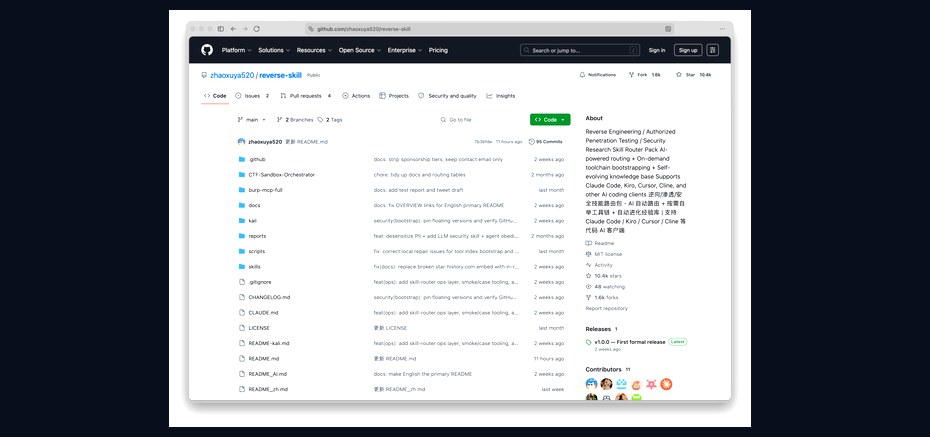Image resolution: width=930 pixels, height=437 pixels.
Task: Toggle the browser sidebar icon
Action: coord(221,28)
